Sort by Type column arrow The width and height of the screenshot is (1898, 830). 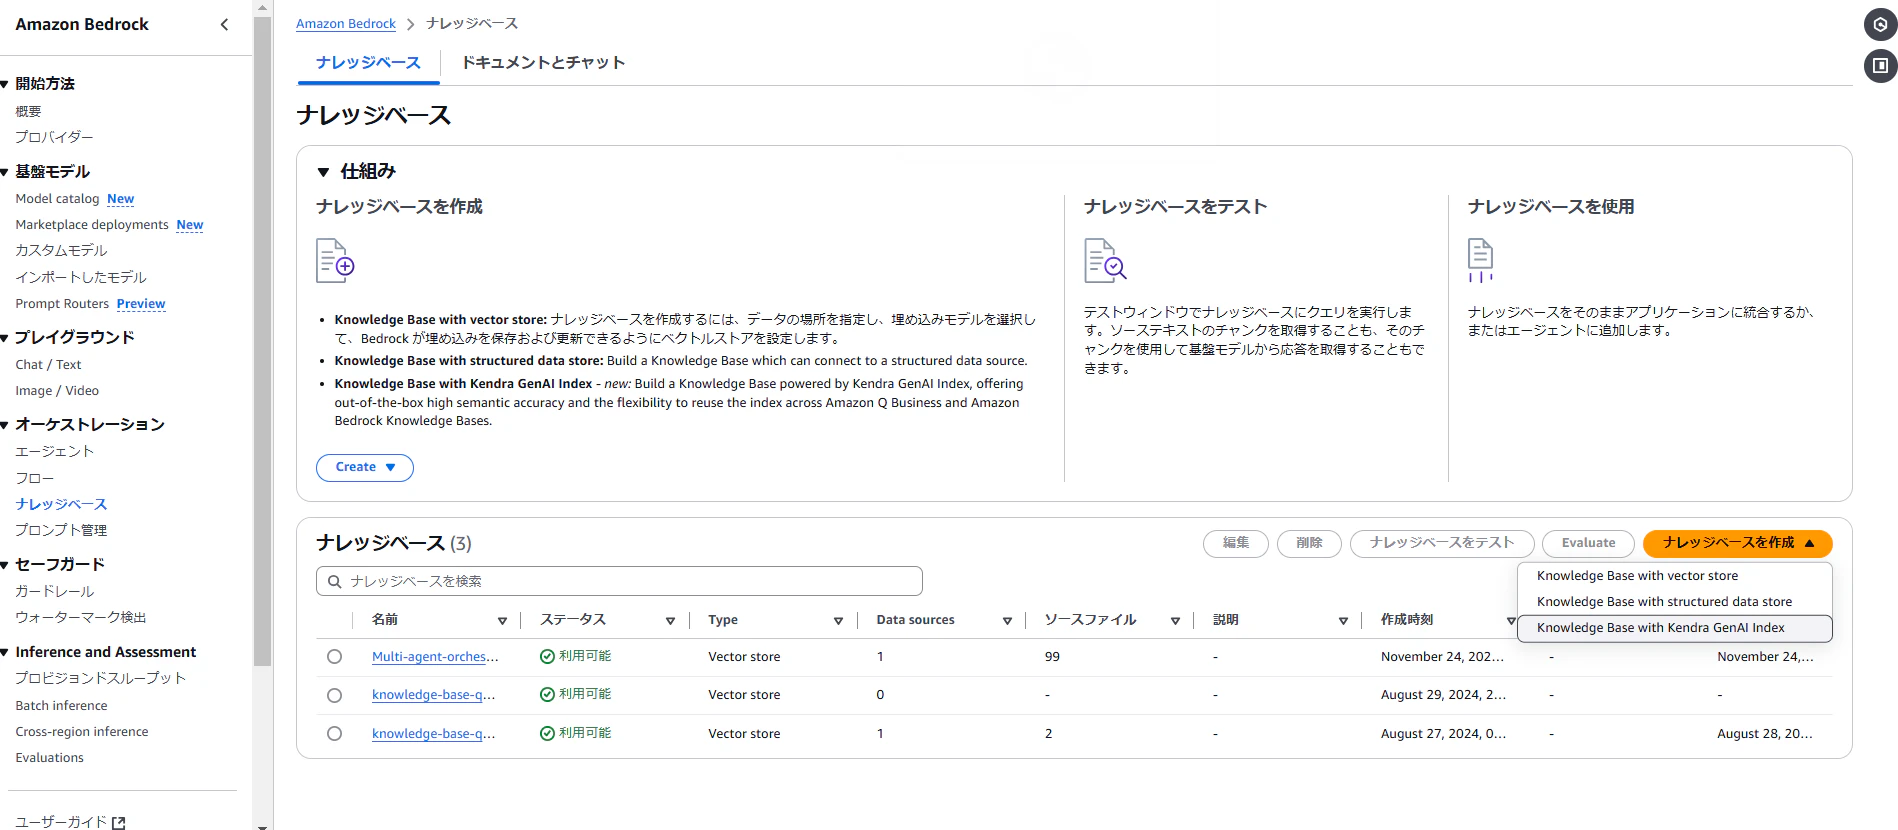838,621
